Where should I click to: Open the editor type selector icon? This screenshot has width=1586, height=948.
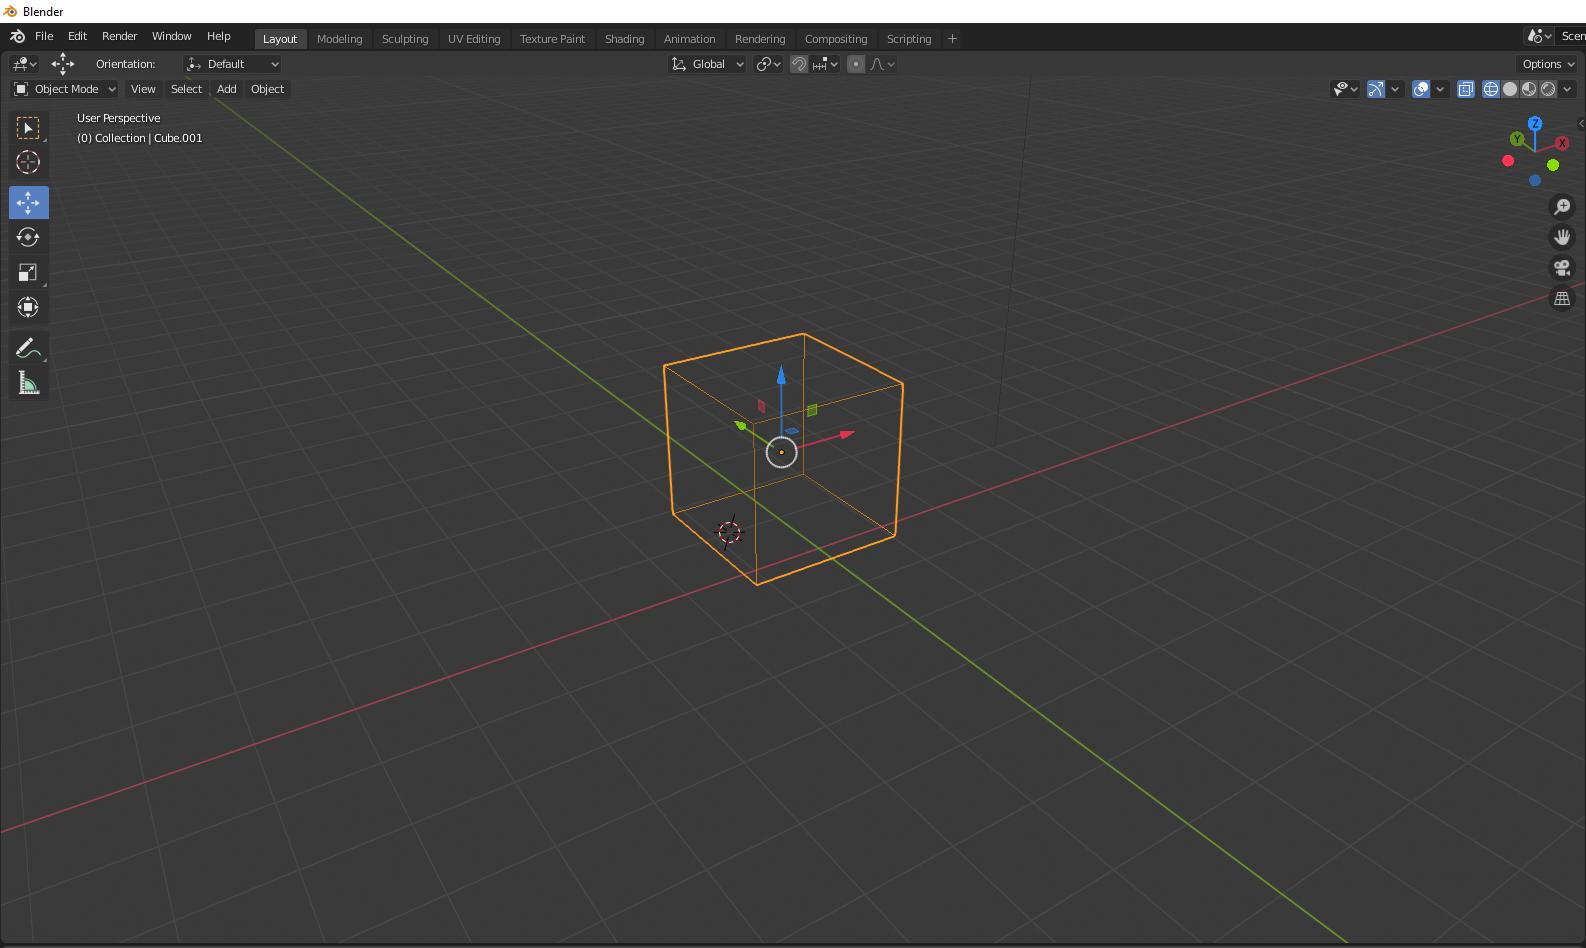[x=24, y=64]
